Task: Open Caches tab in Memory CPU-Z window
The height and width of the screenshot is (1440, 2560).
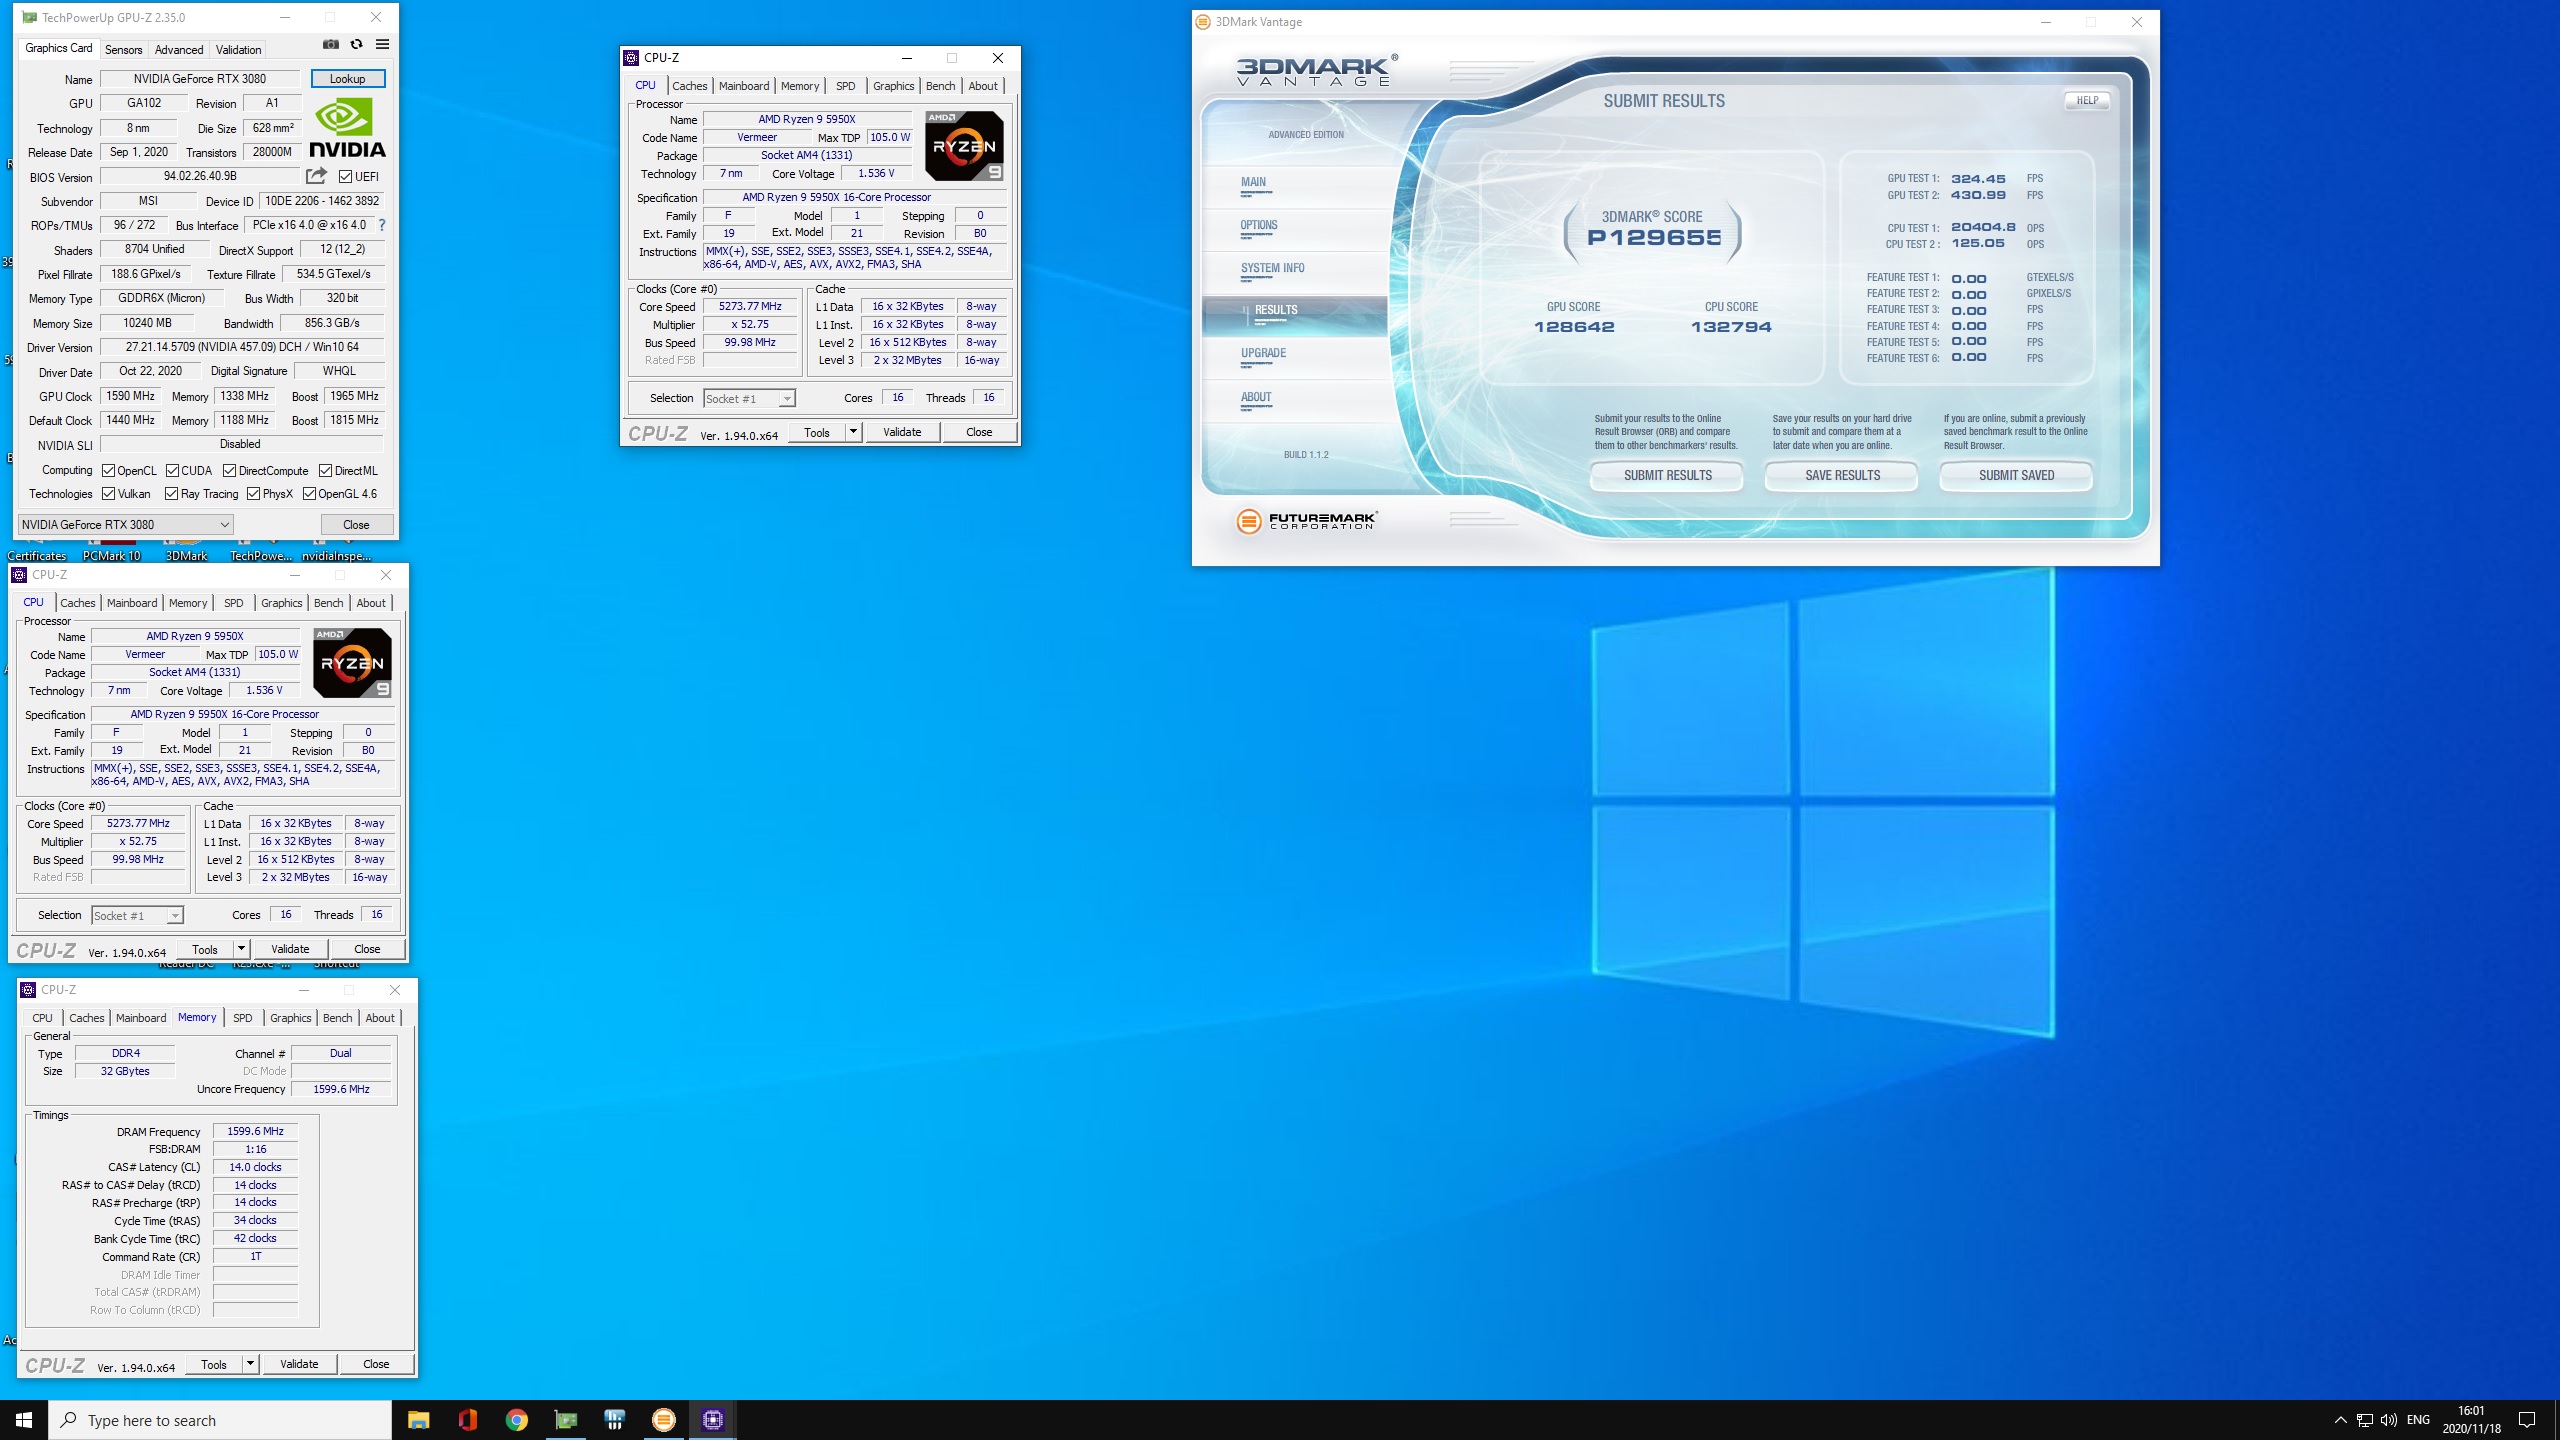Action: click(x=86, y=1018)
